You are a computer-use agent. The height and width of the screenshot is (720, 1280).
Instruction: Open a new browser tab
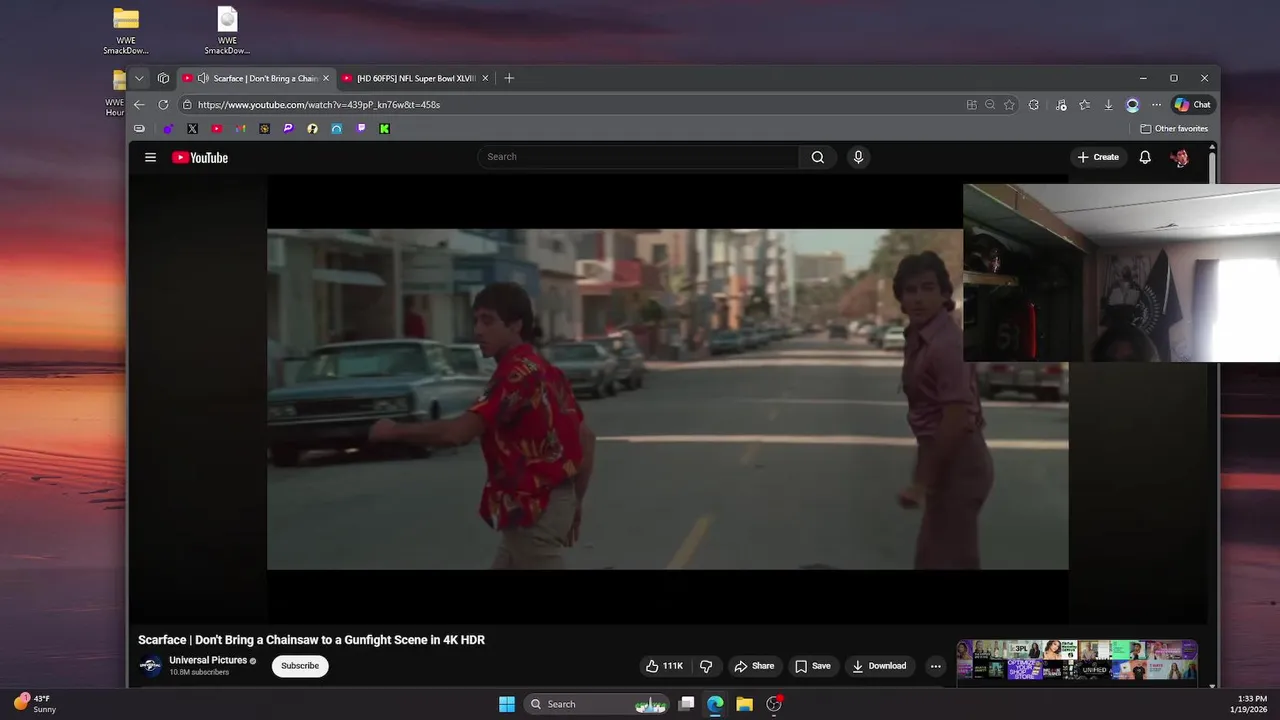[x=508, y=78]
